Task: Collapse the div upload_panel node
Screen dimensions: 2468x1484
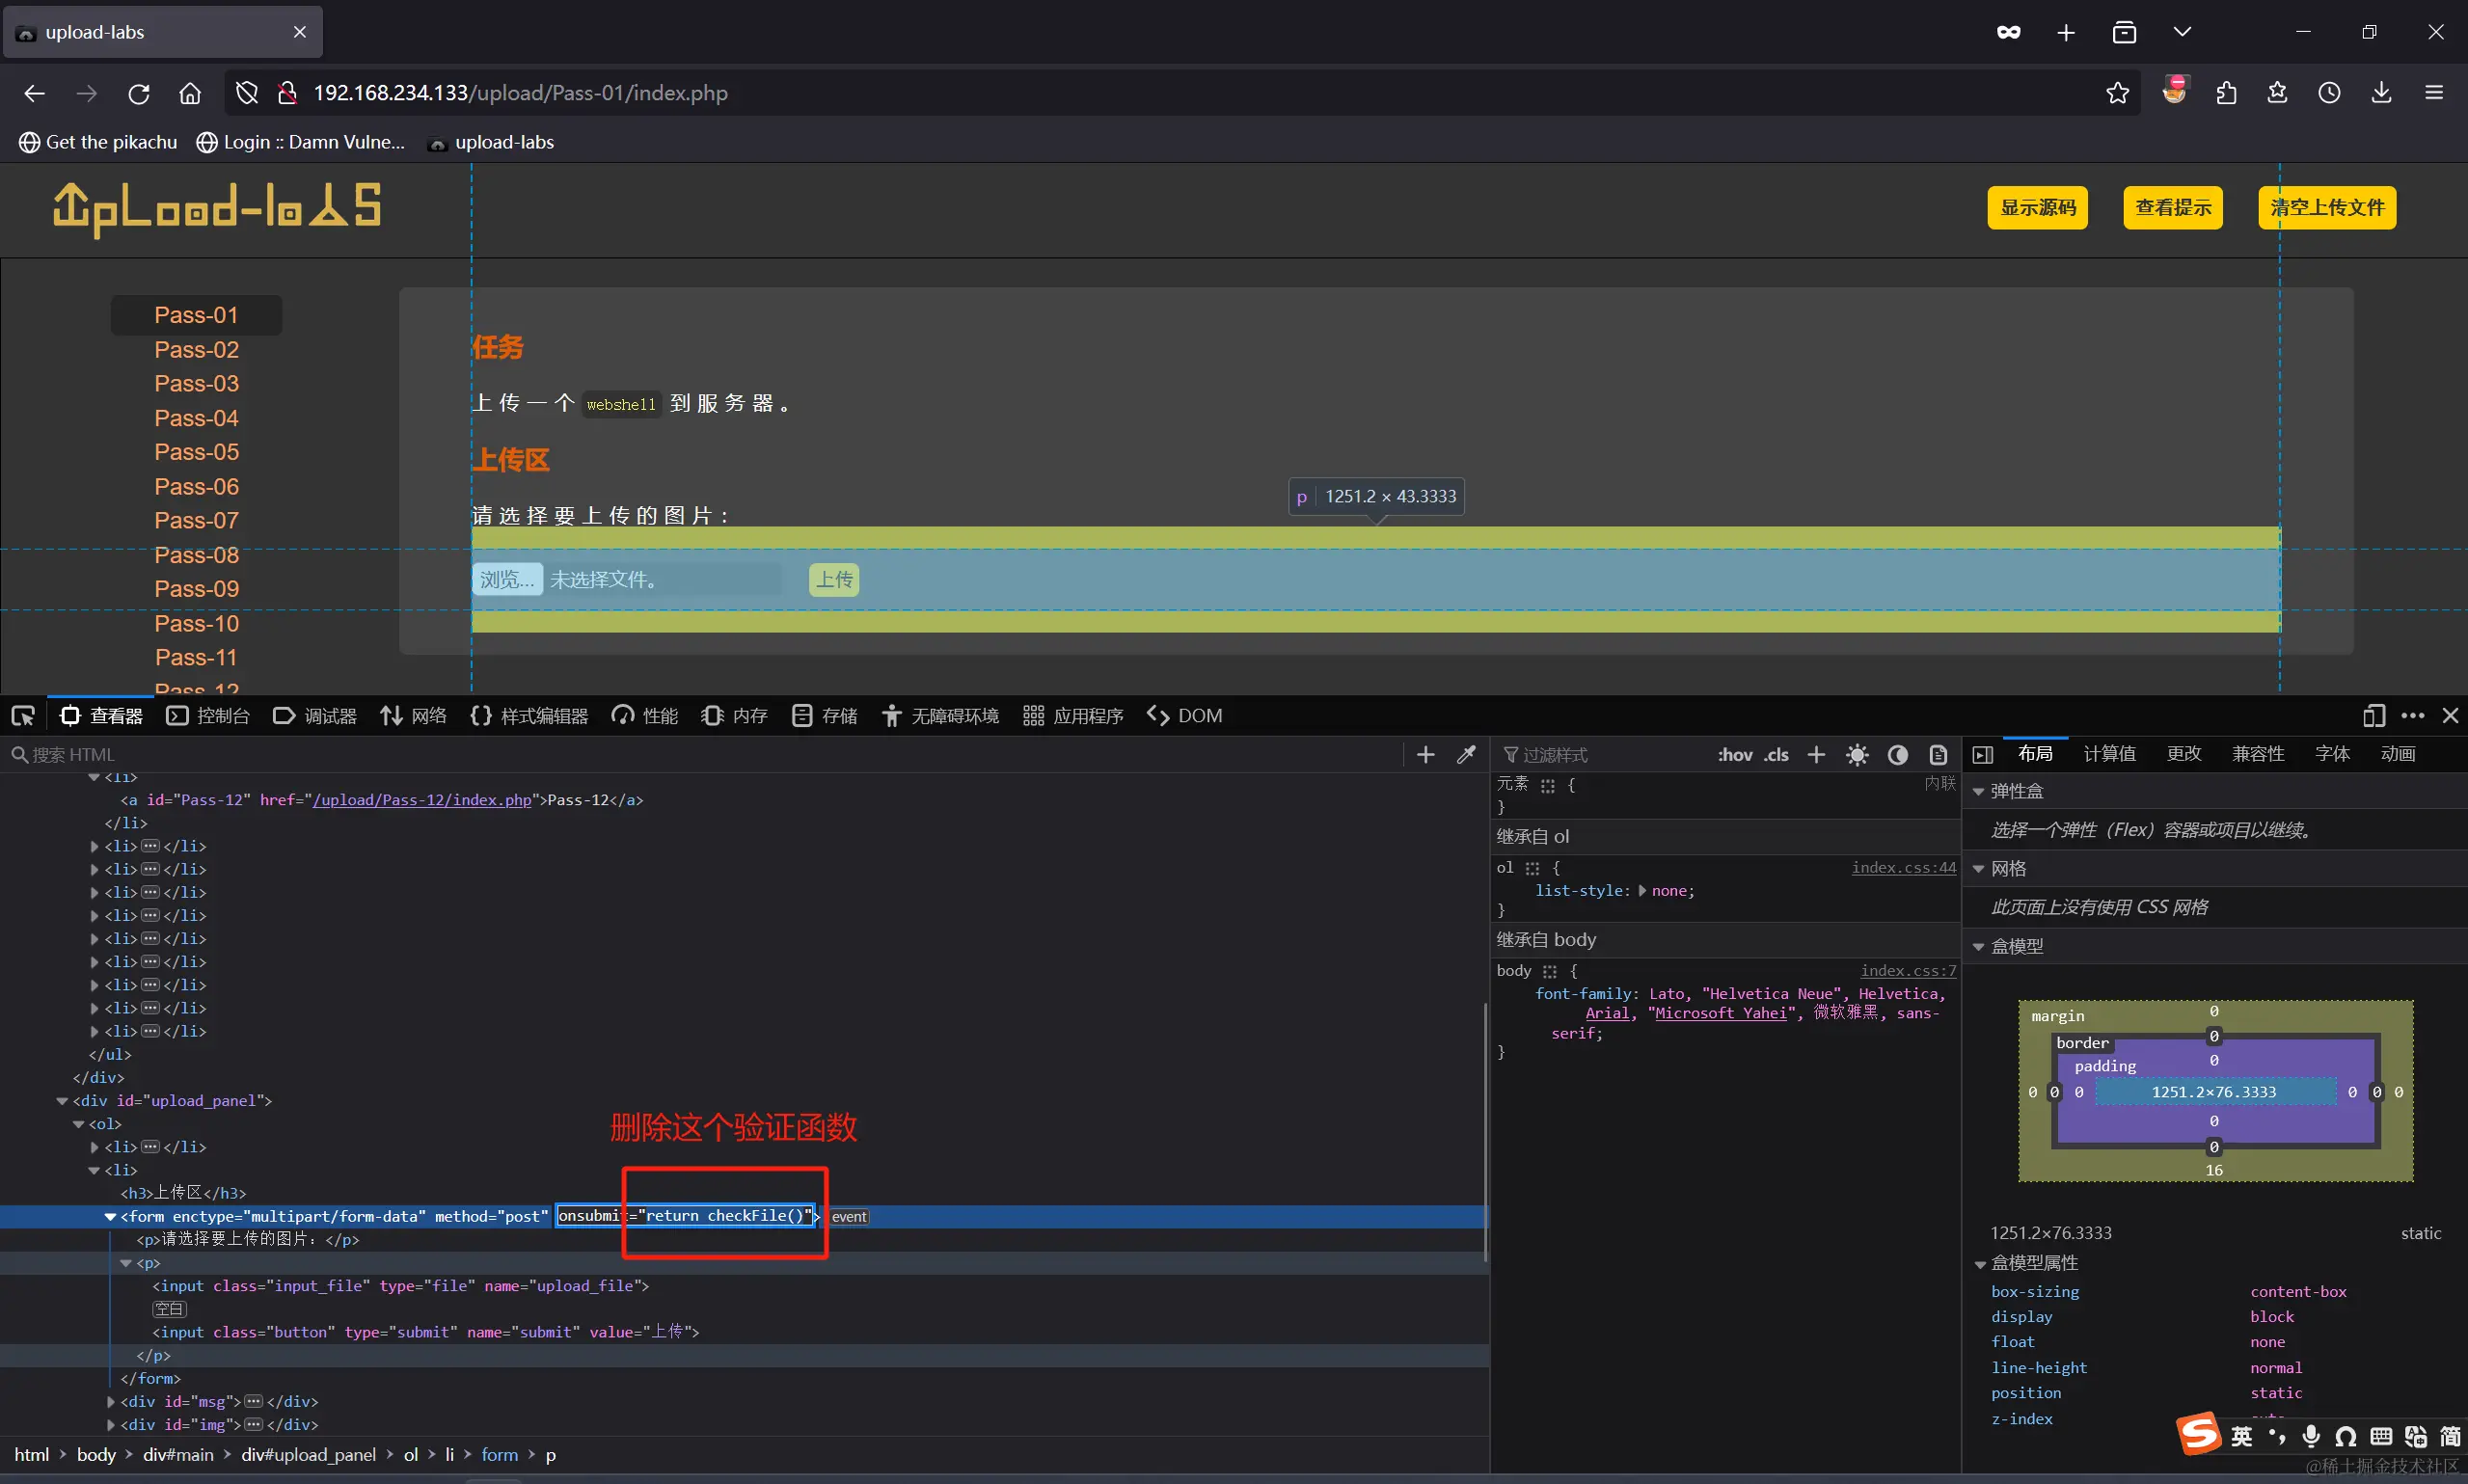Action: [x=62, y=1101]
